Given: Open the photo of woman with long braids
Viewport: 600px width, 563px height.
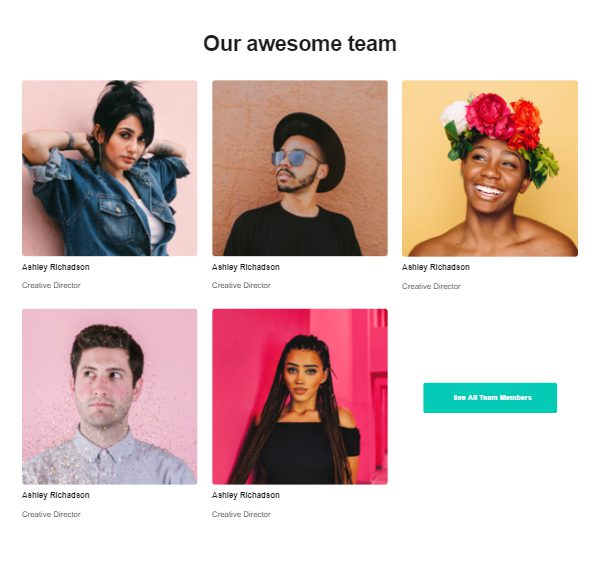Looking at the screenshot, I should pyautogui.click(x=300, y=397).
